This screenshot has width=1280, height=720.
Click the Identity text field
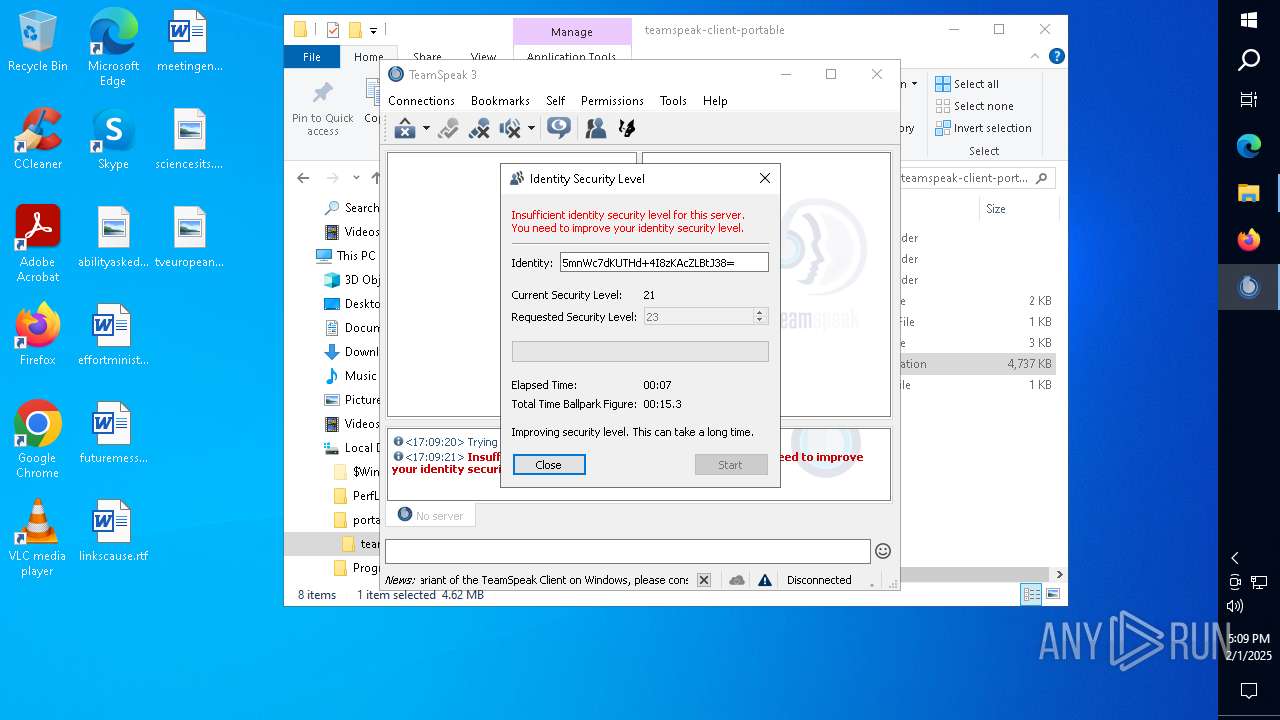click(664, 262)
